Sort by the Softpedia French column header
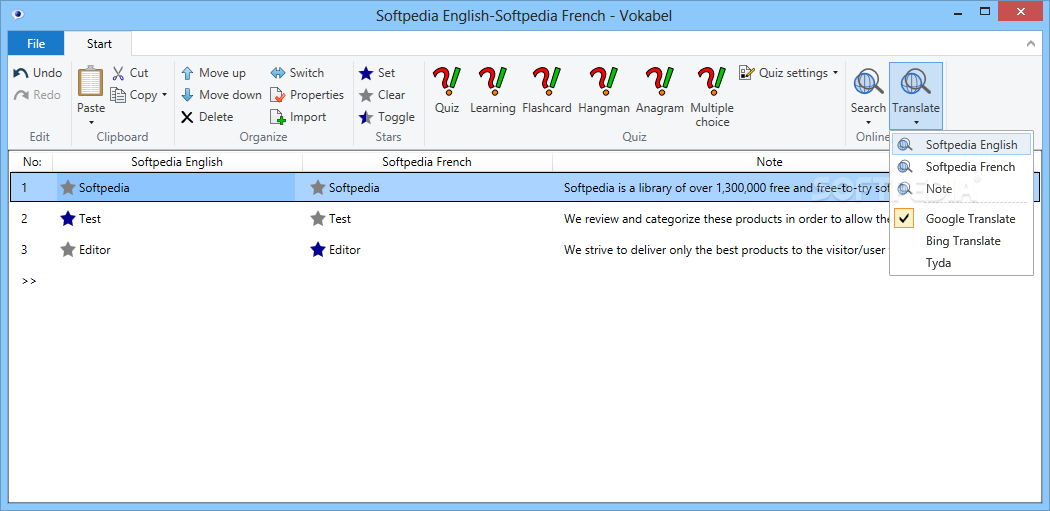The image size is (1050, 511). [x=427, y=162]
